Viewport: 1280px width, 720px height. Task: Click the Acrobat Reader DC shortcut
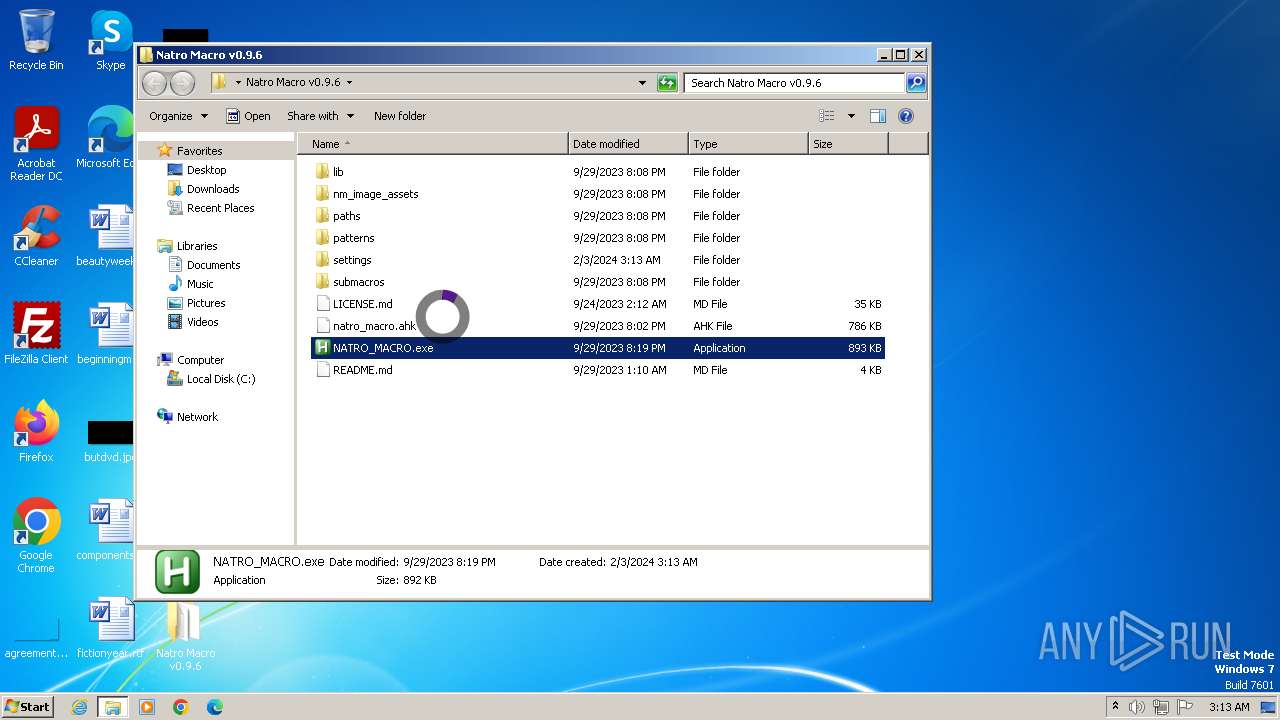(x=36, y=144)
